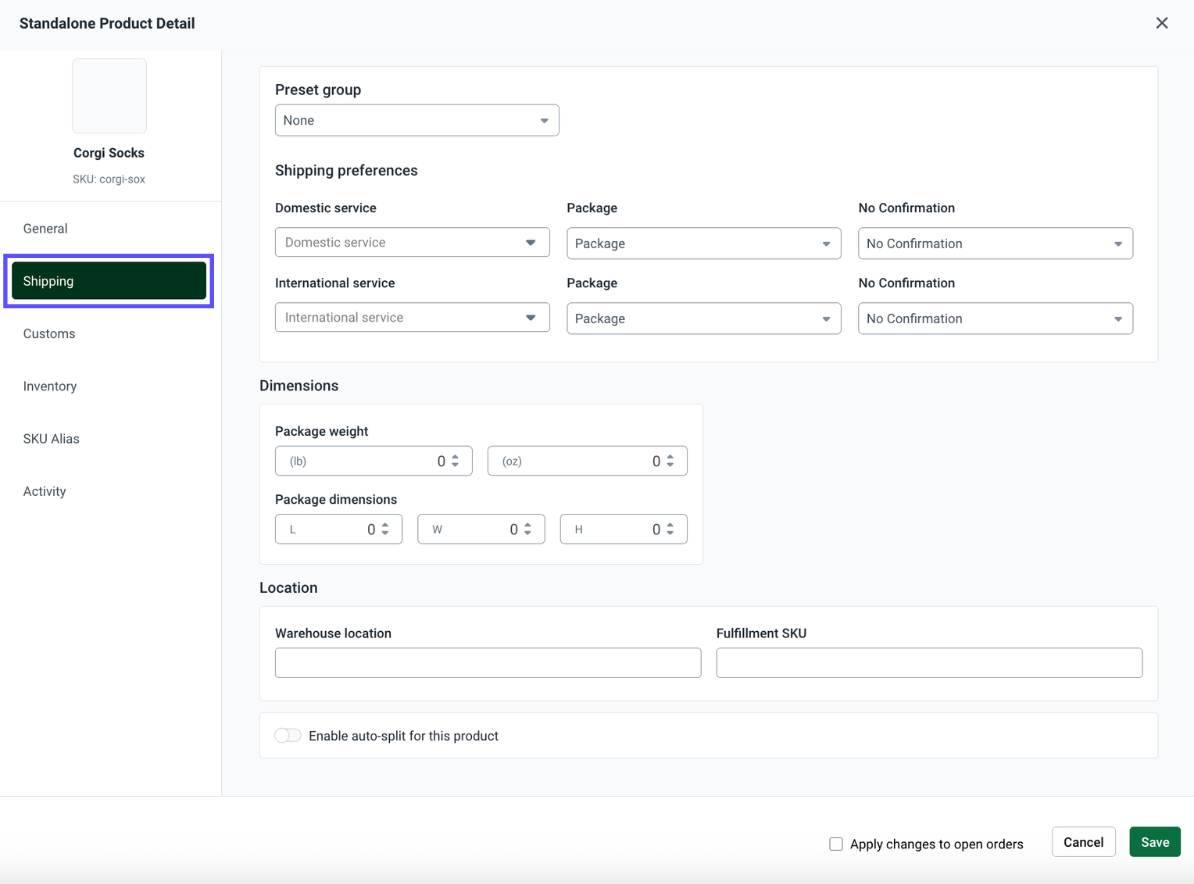Screen dimensions: 1194x884
Task: Expand the Domestic service dropdown
Action: [412, 242]
